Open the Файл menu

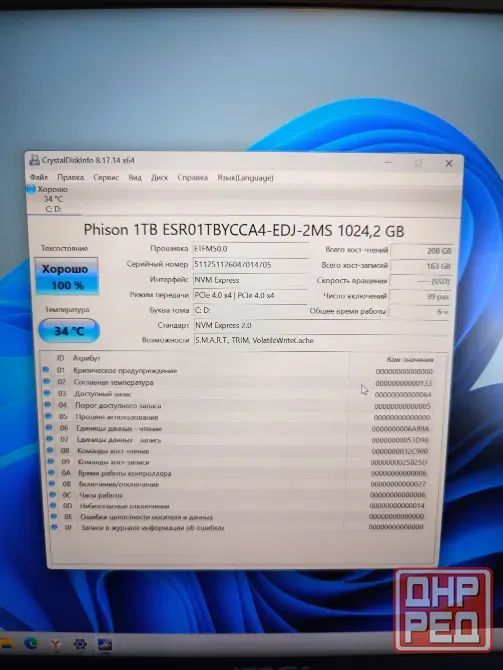tap(39, 177)
